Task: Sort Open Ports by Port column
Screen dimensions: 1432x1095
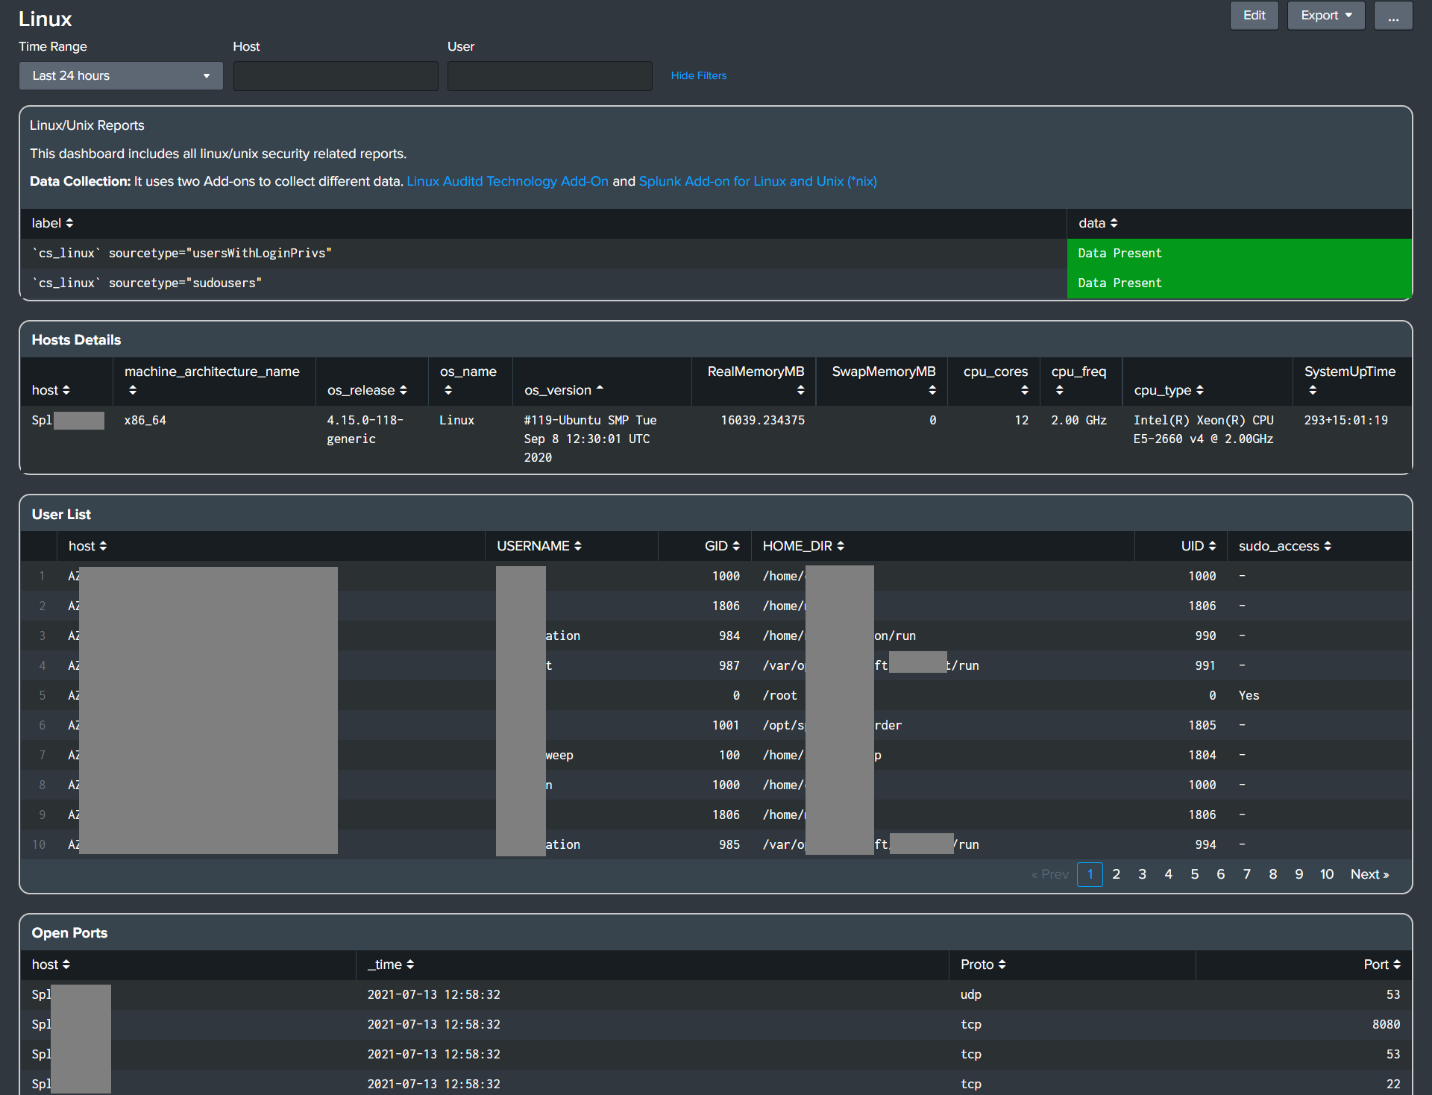Action: 1382,965
